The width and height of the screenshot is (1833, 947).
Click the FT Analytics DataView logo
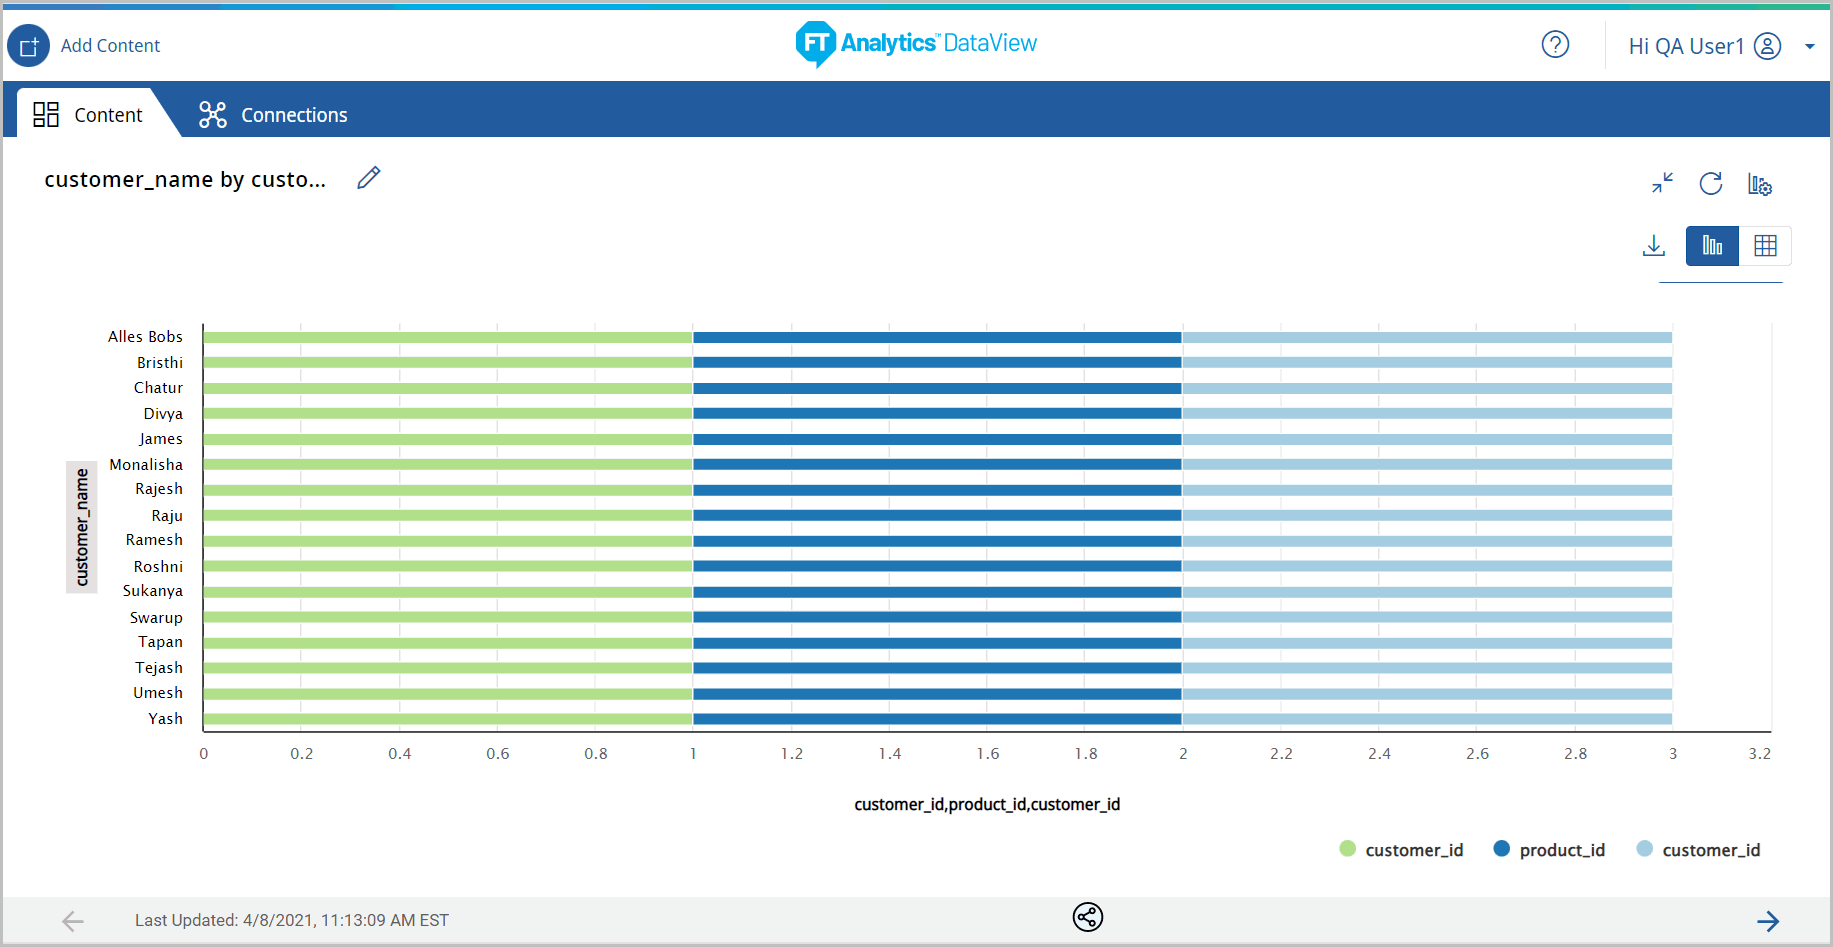click(915, 45)
